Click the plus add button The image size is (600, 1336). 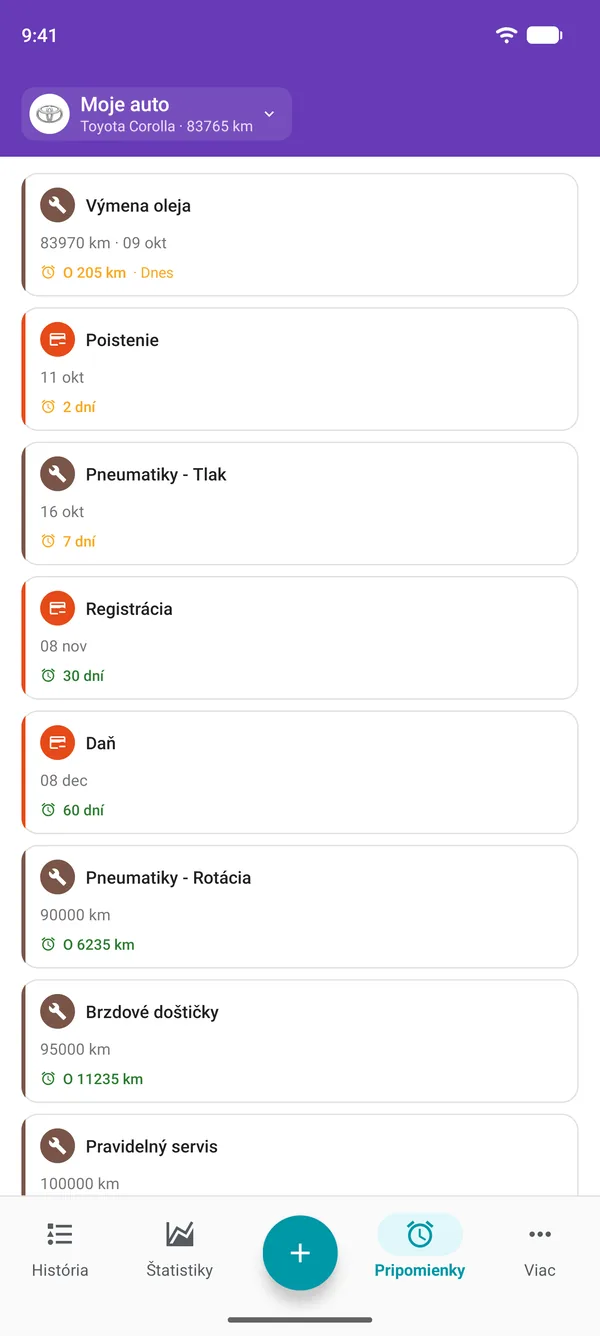click(x=300, y=1253)
